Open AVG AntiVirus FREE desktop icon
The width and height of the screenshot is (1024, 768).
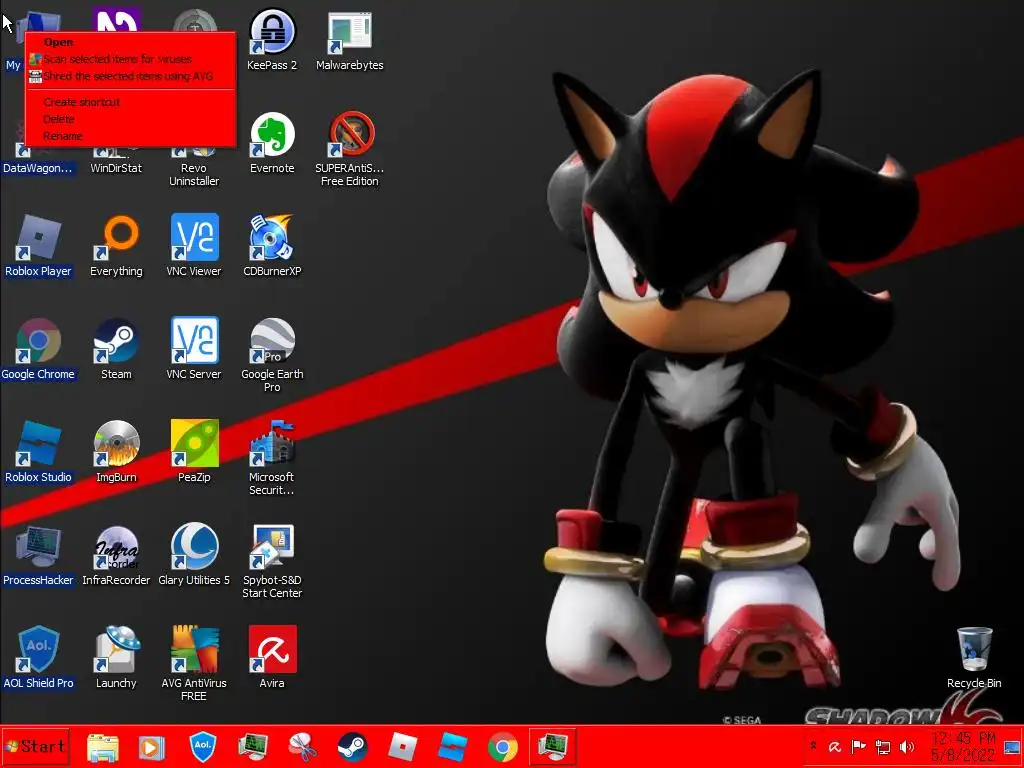pyautogui.click(x=194, y=665)
